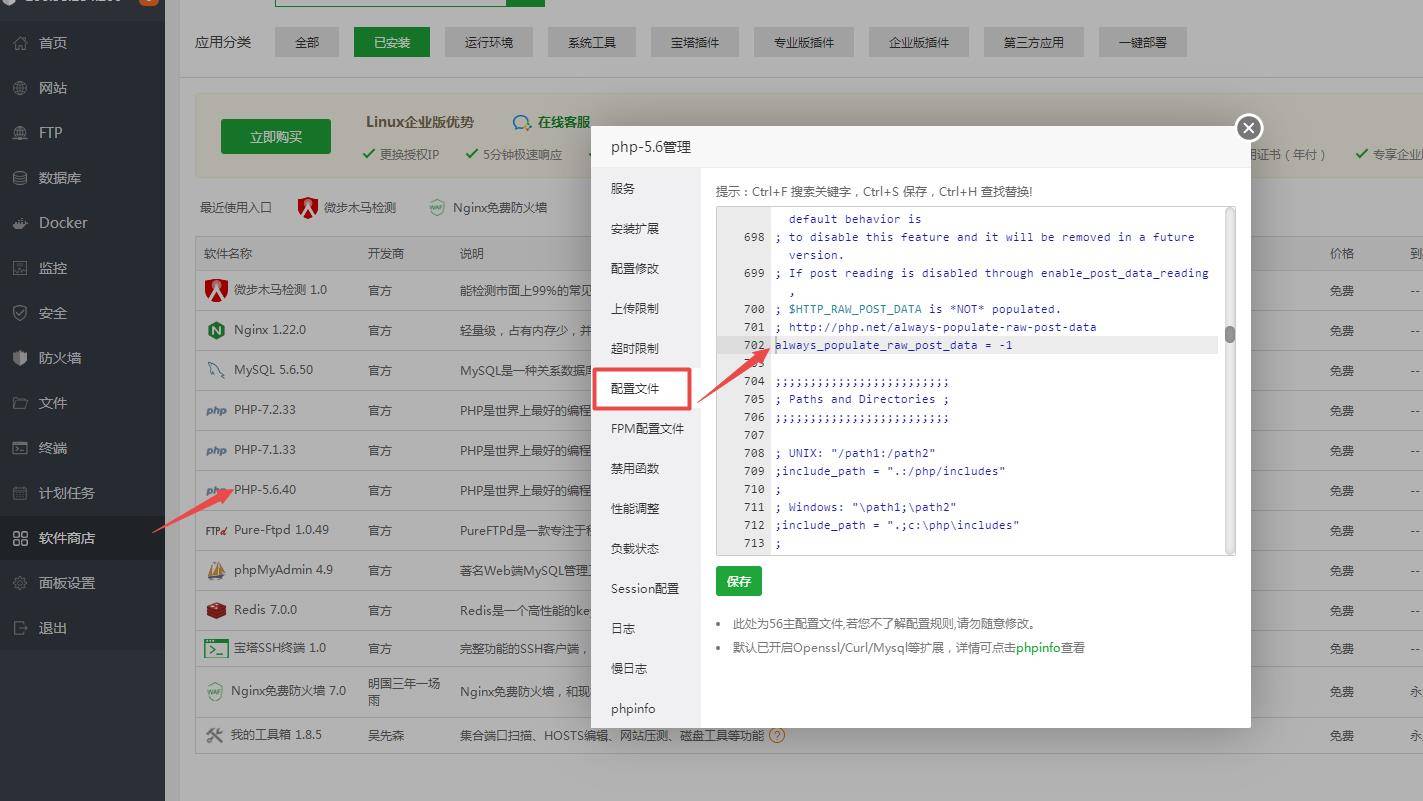1423x801 pixels.
Task: Click the PHP-7.2.33 php icon
Action: point(216,410)
